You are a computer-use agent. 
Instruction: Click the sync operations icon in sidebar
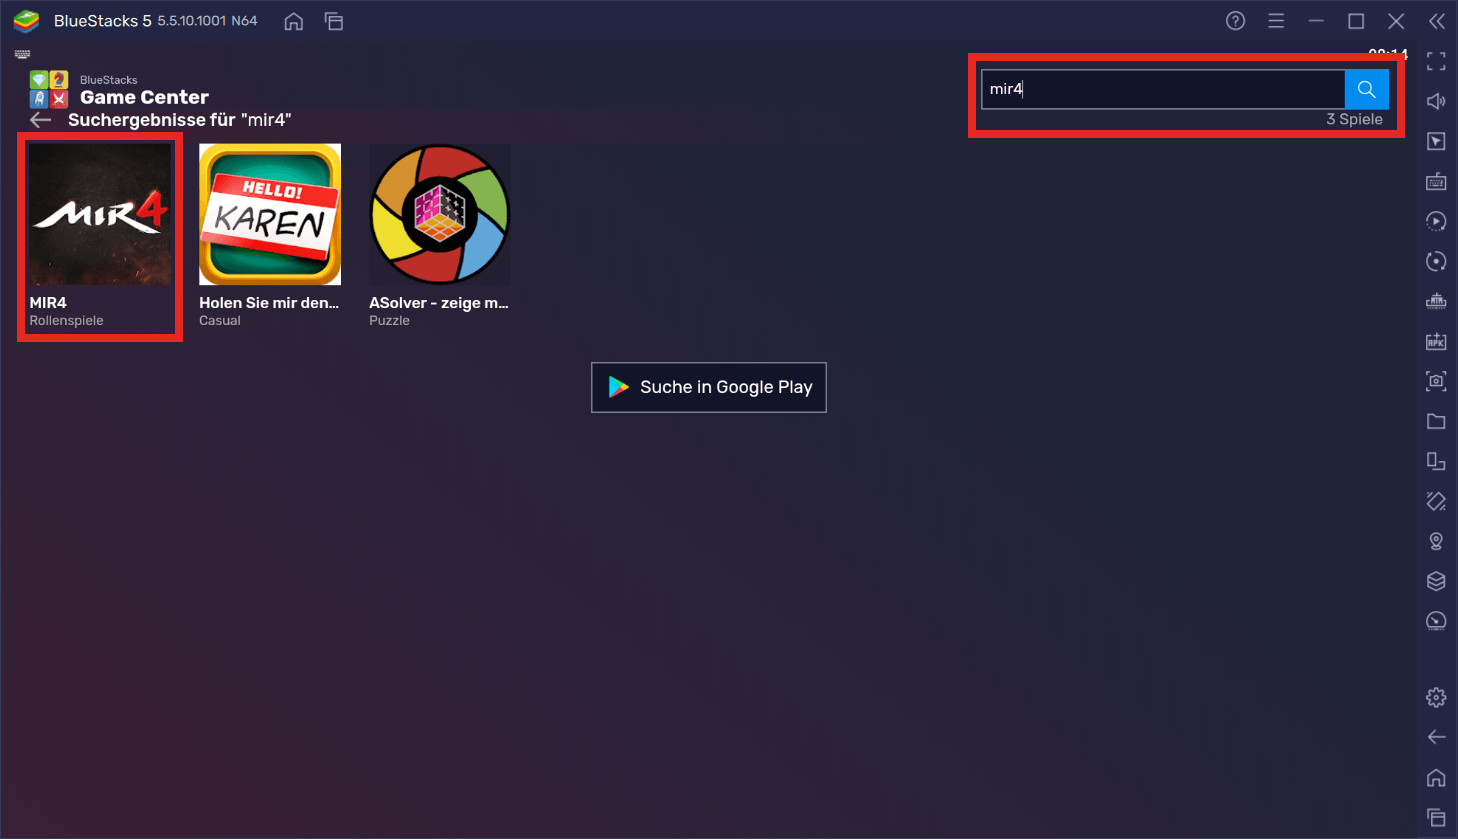[x=1436, y=261]
